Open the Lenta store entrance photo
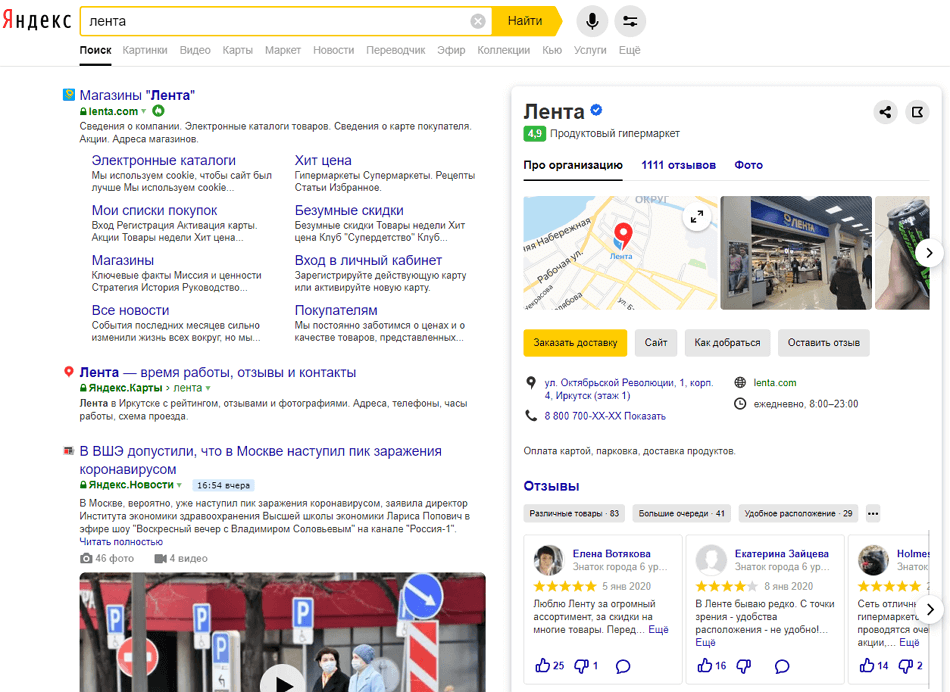The height and width of the screenshot is (692, 950). click(x=796, y=252)
